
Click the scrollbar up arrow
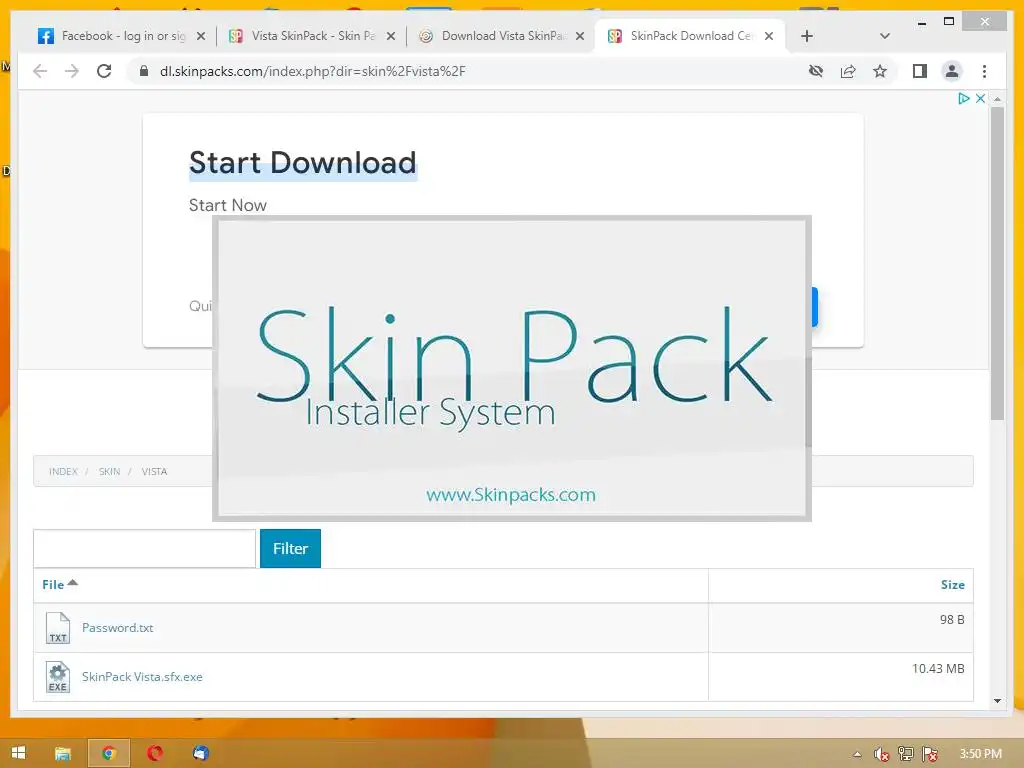(997, 99)
